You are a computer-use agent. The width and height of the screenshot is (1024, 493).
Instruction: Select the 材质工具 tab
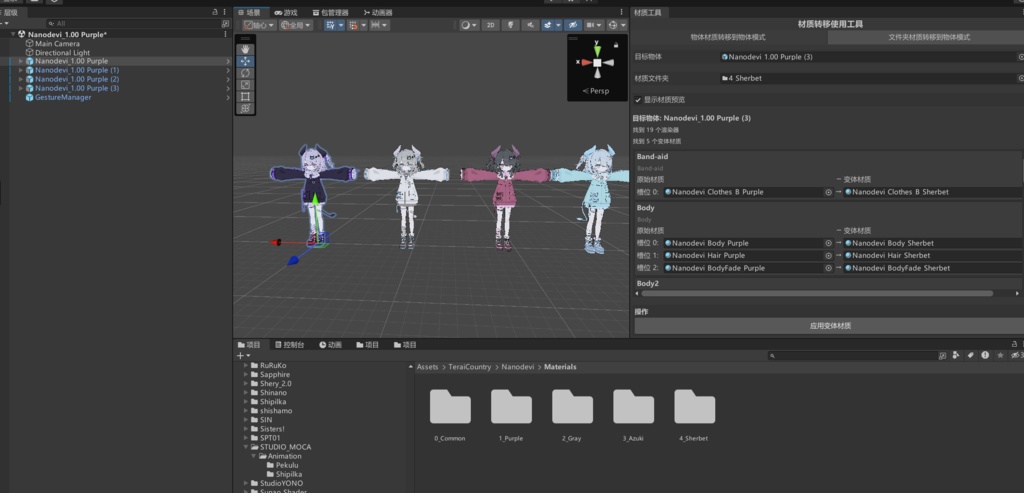[x=648, y=12]
